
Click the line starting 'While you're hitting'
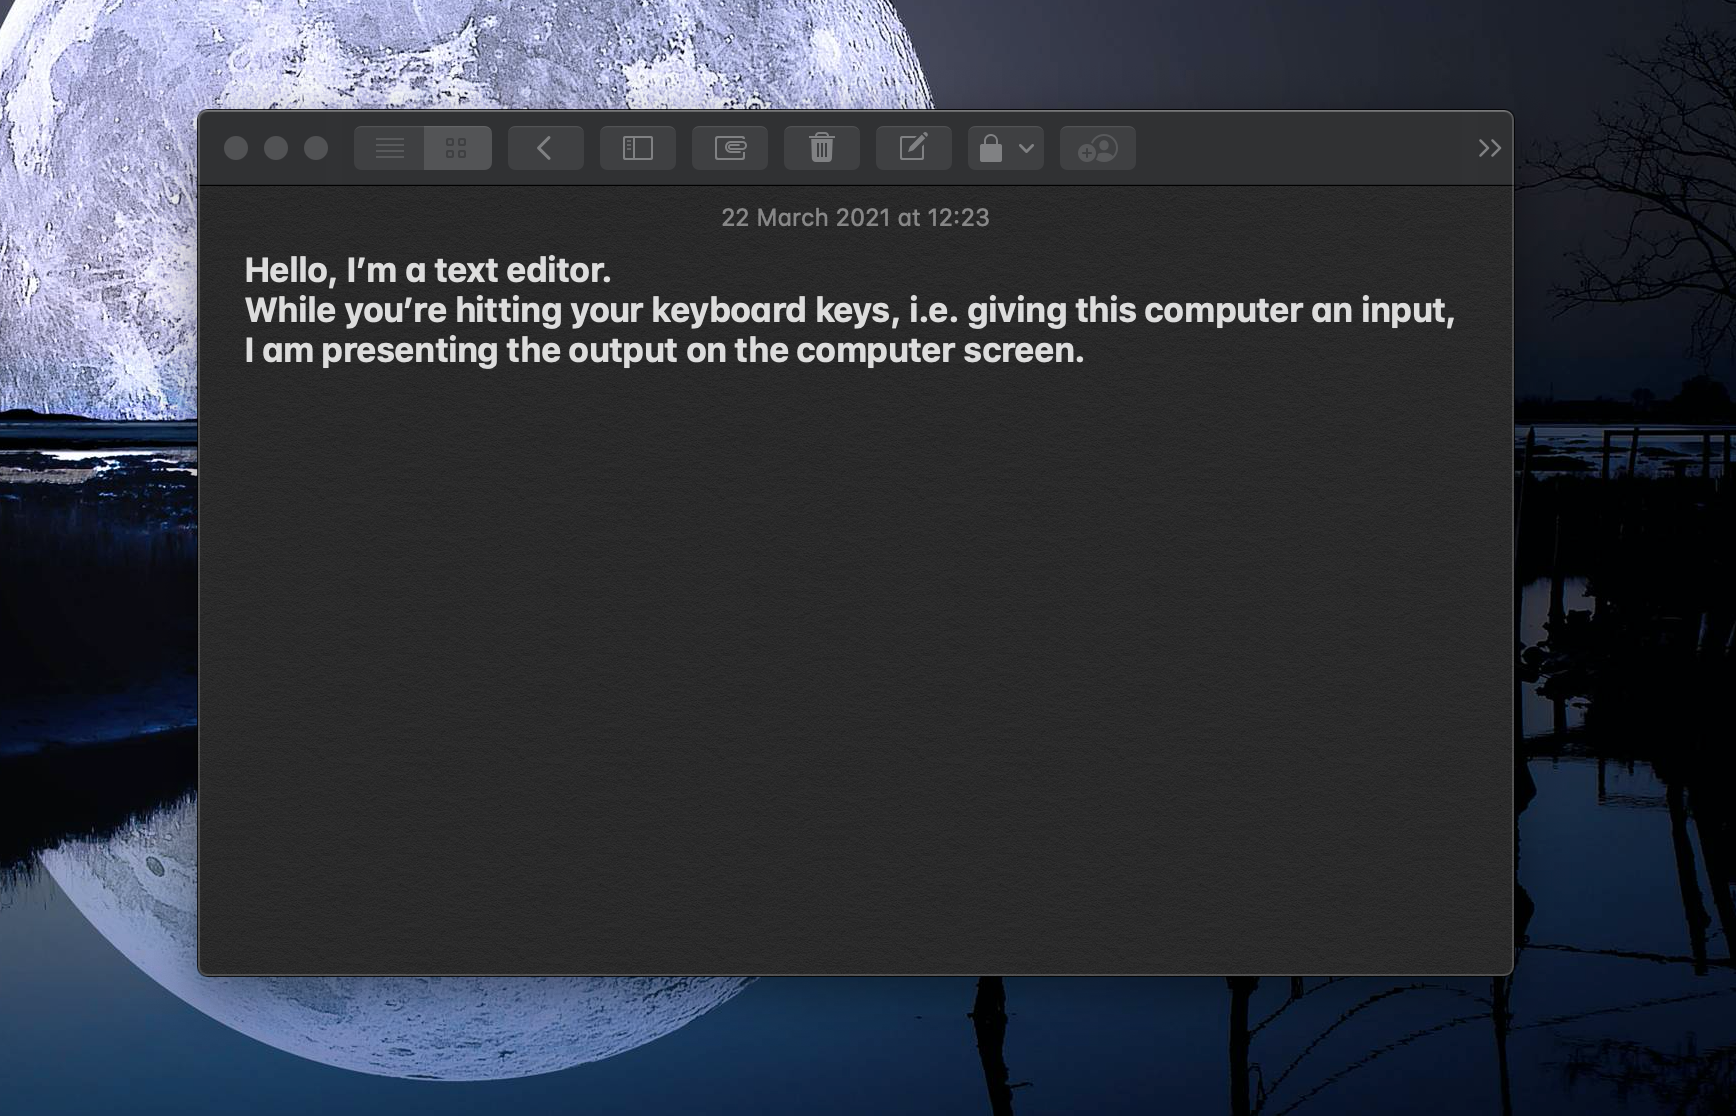click(849, 310)
